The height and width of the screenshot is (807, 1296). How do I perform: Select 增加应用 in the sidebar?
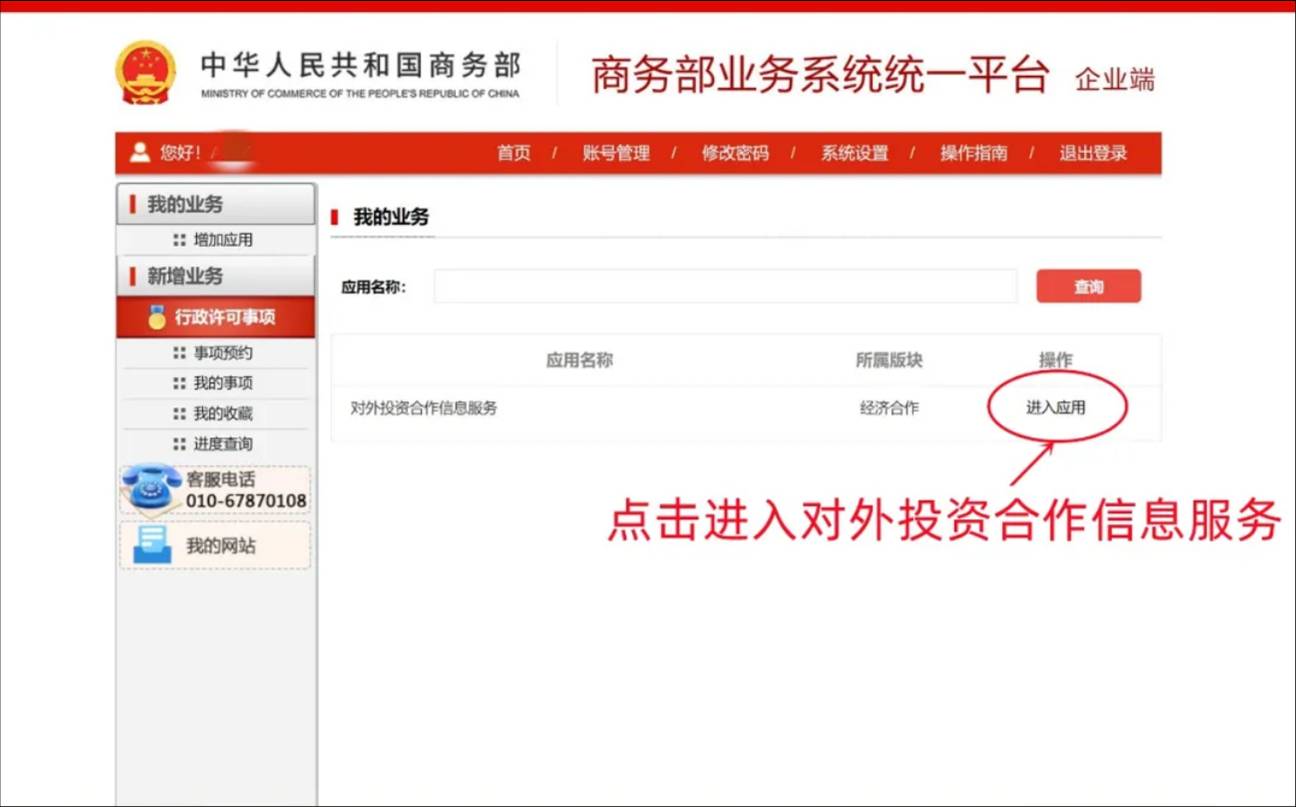tap(223, 240)
